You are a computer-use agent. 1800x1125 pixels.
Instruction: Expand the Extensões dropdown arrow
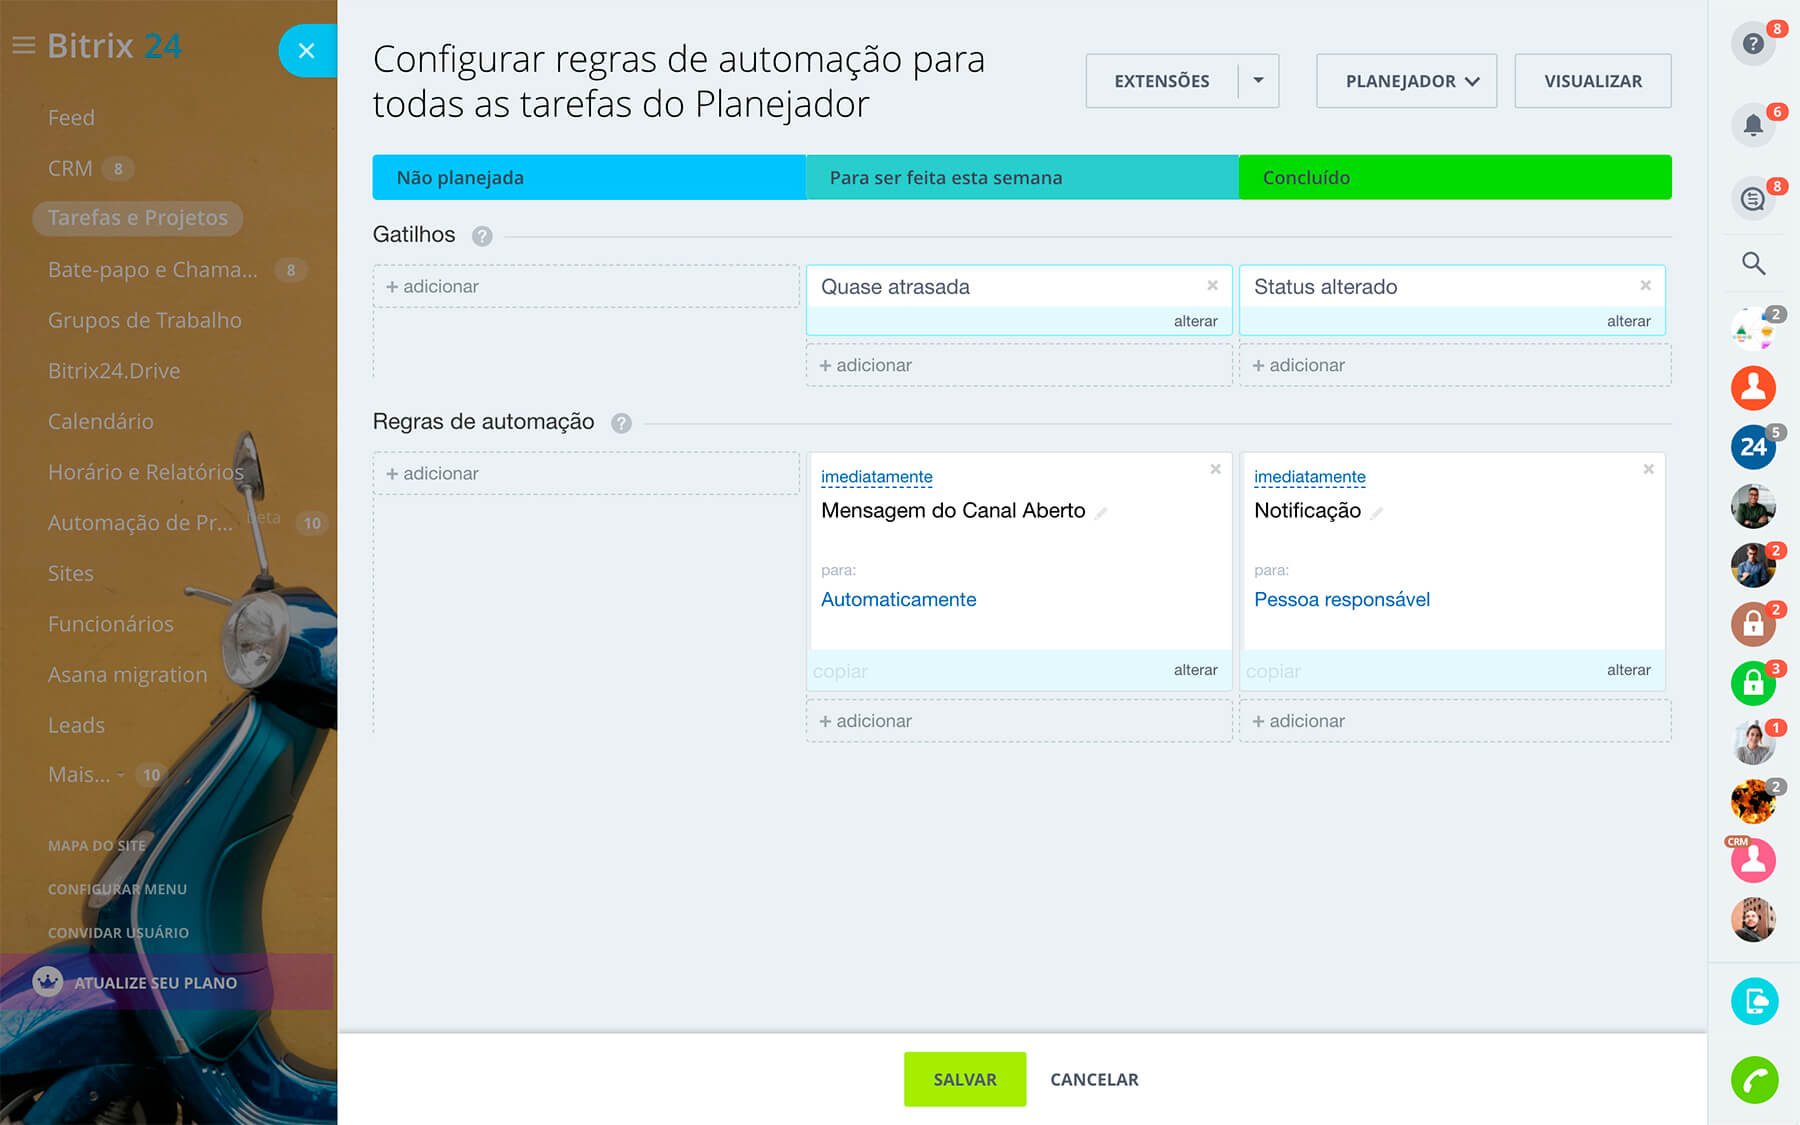[1258, 81]
